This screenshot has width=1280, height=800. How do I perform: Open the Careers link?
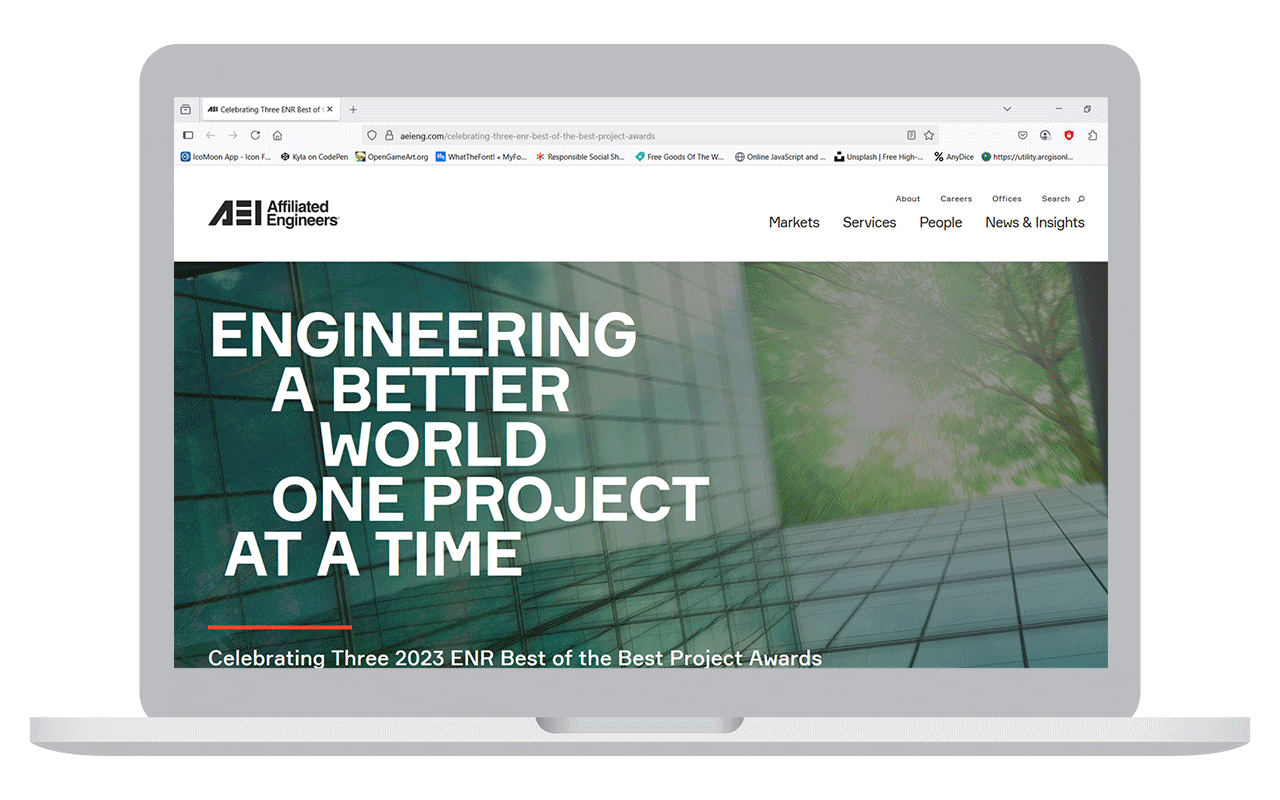[956, 199]
